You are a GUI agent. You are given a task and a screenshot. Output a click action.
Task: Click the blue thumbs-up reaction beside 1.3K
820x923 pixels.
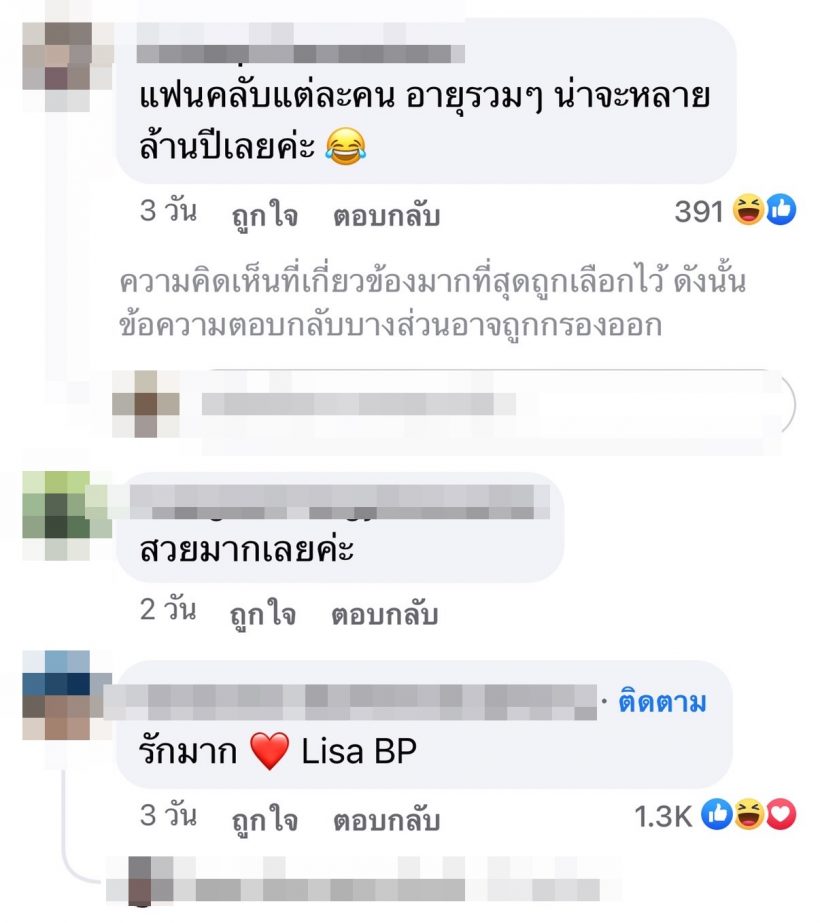716,815
